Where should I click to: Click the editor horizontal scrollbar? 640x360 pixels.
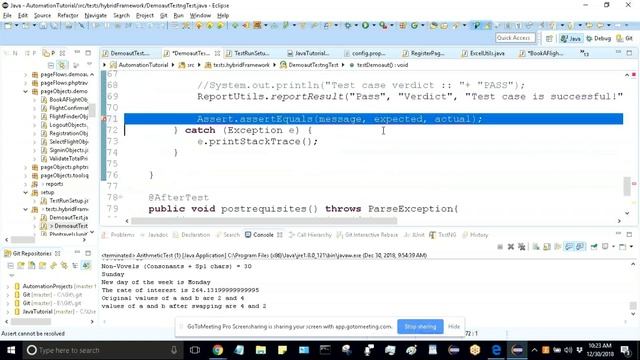pos(264,221)
